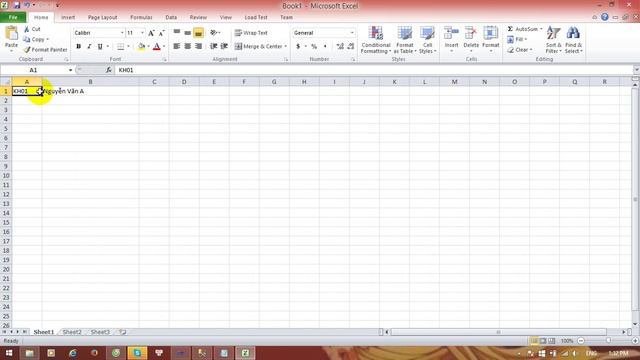Increase font size with Grow Font
Screen dimensions: 640x360
click(151, 33)
